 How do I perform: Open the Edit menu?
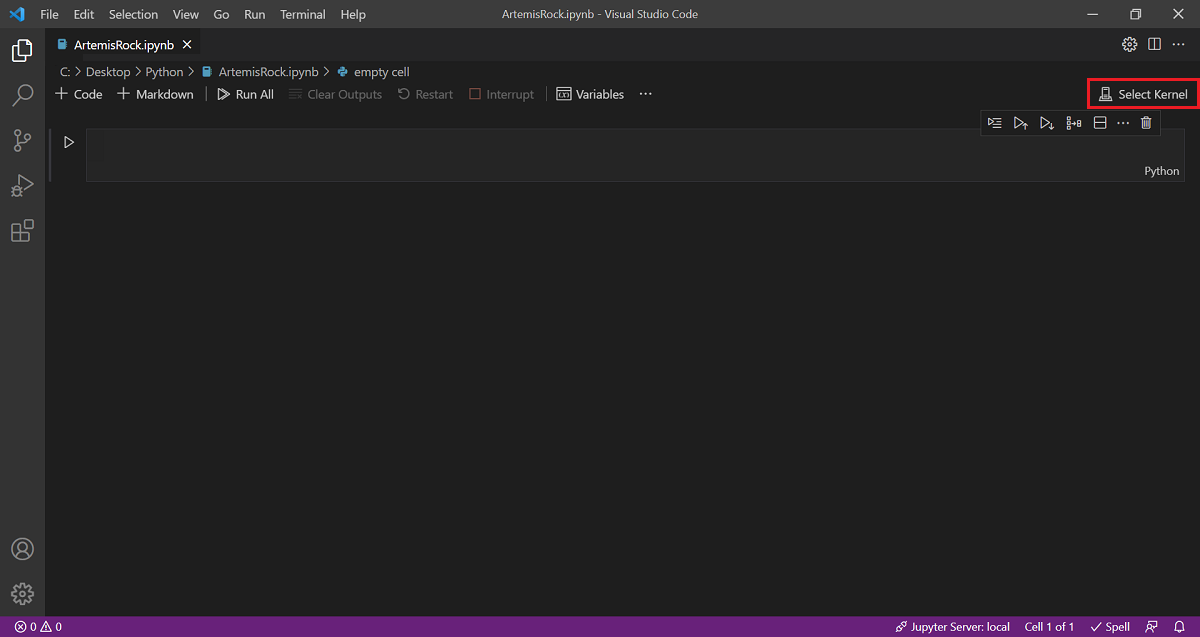83,14
